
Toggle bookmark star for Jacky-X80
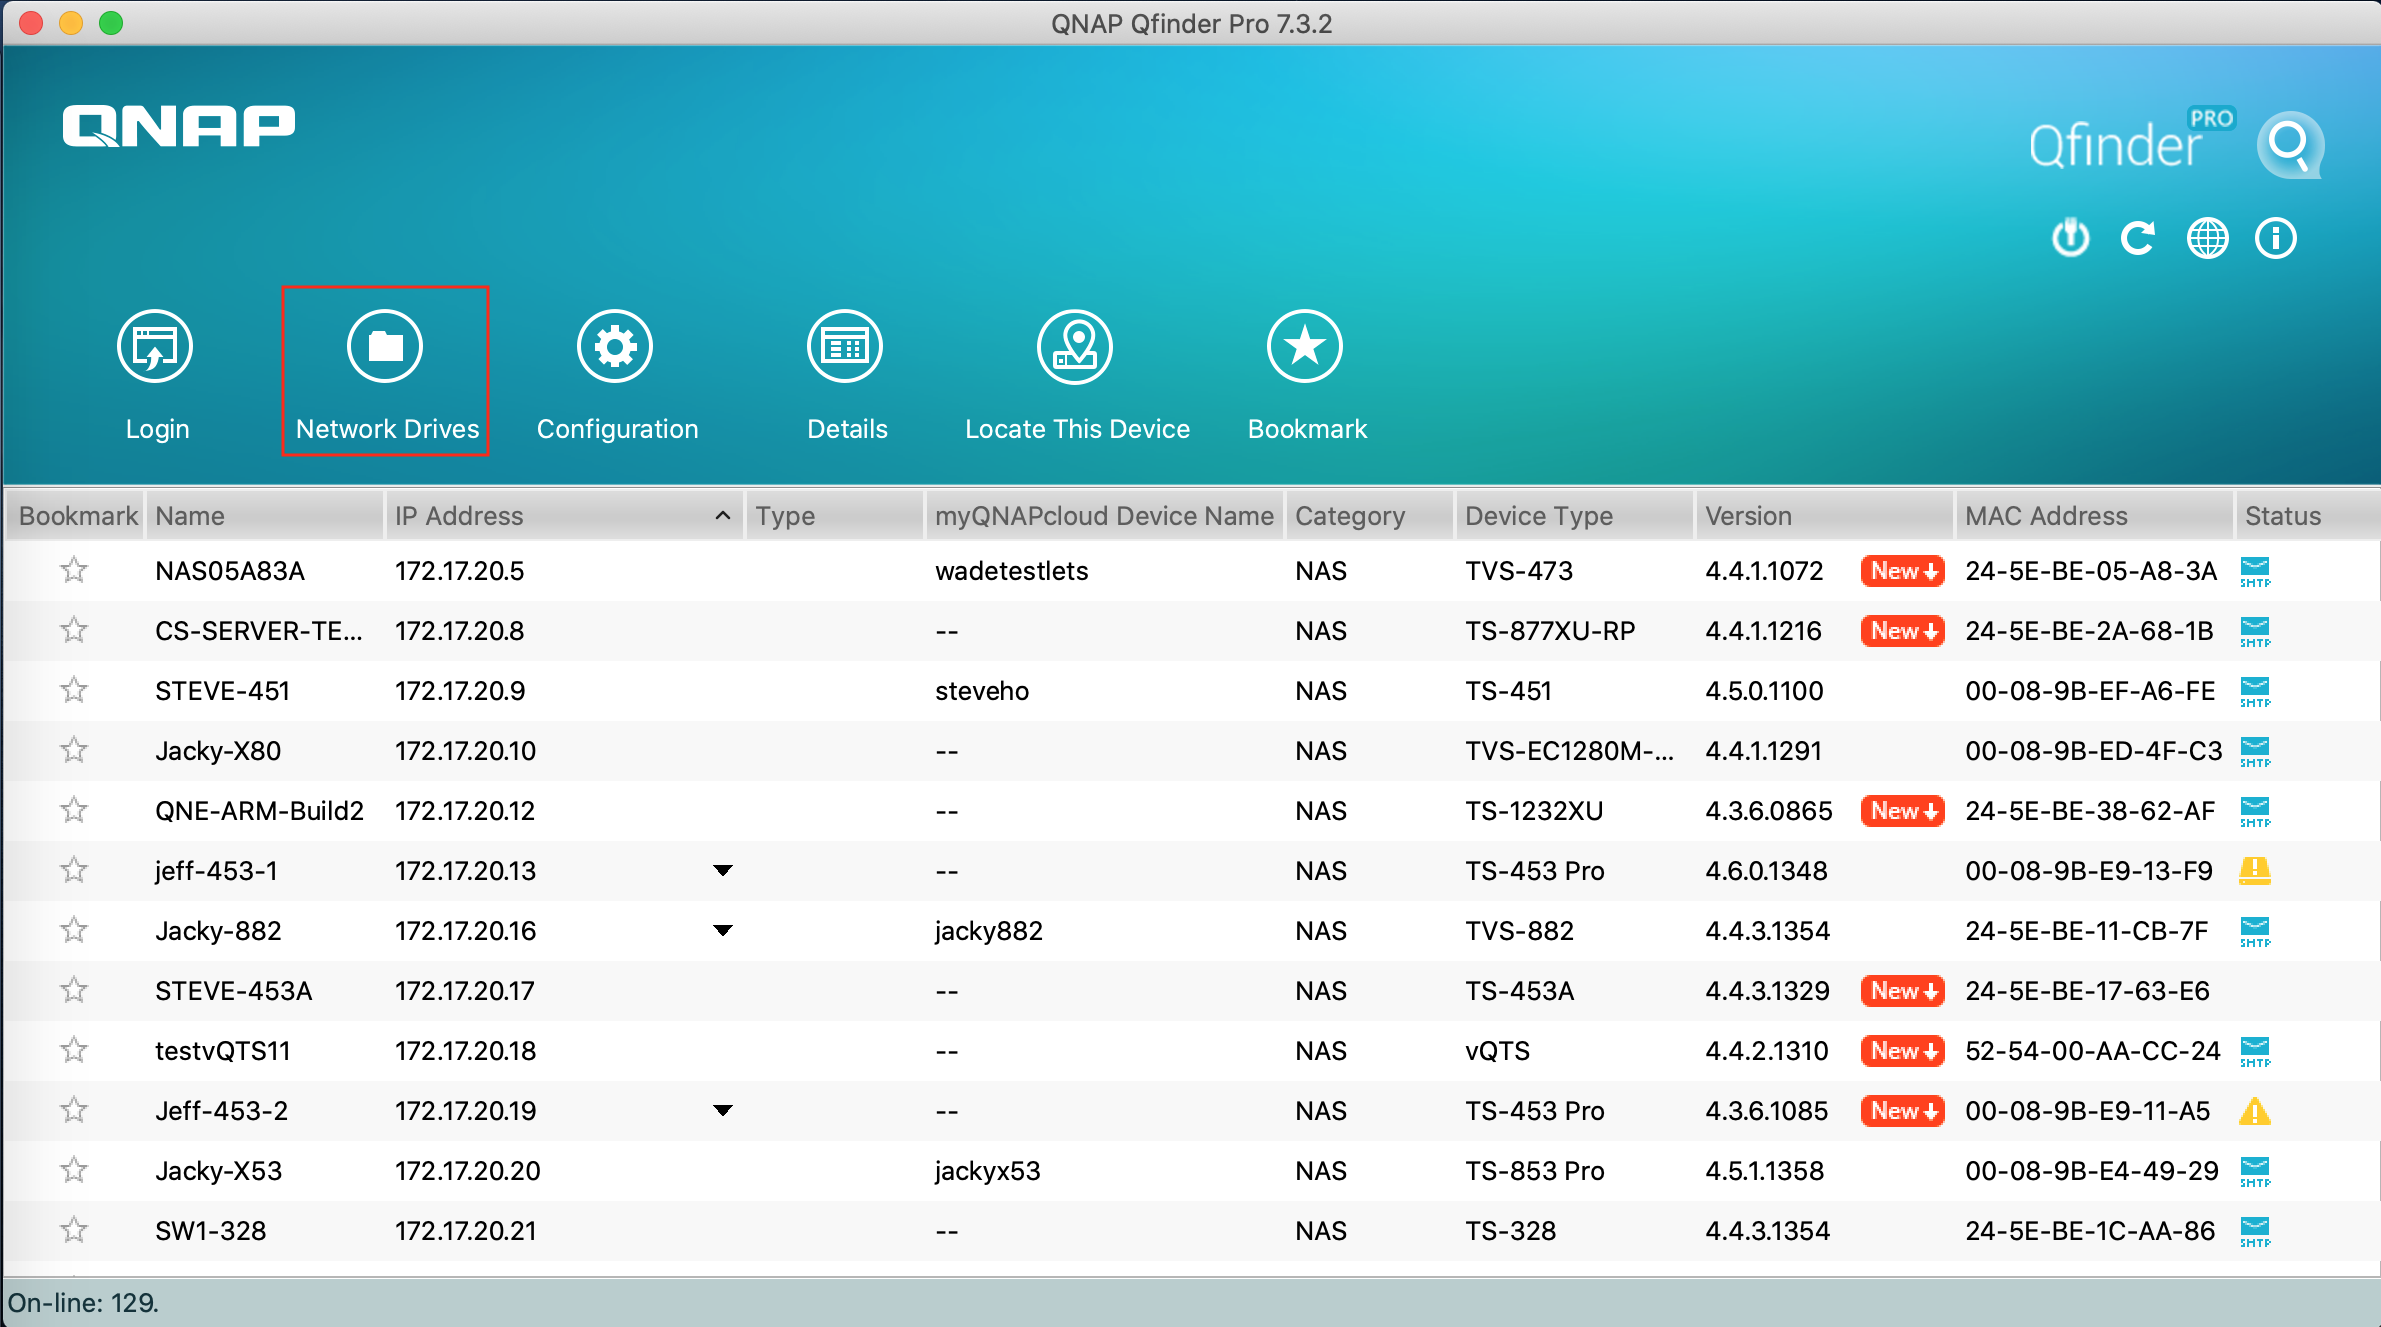click(x=74, y=750)
